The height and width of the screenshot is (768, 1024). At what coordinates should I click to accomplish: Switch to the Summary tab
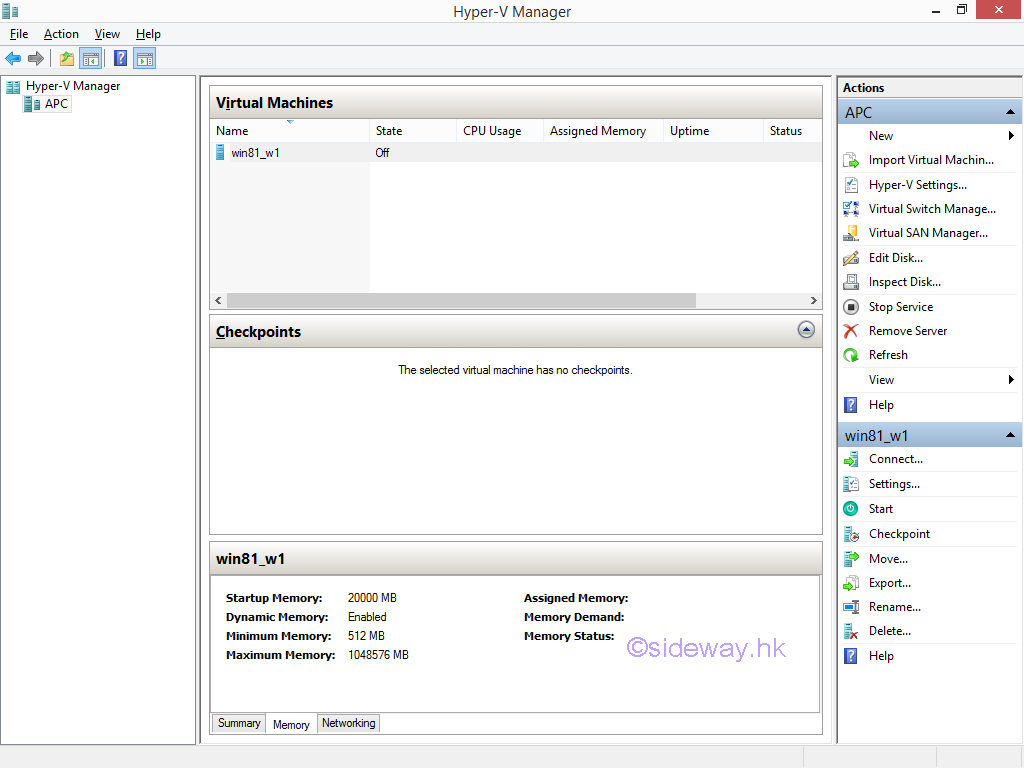coord(239,723)
